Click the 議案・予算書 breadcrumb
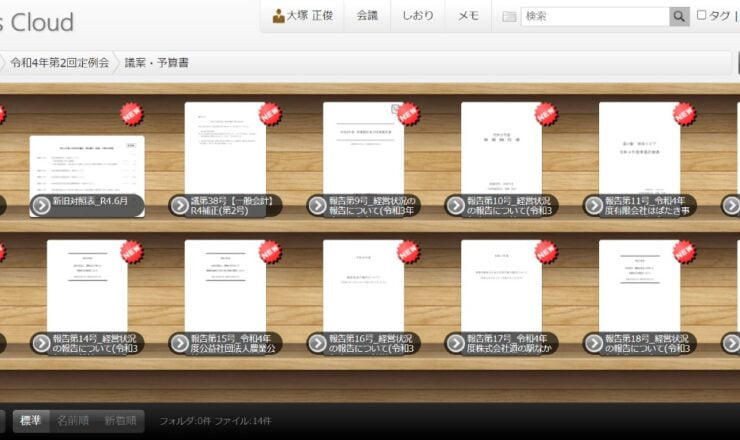This screenshot has width=740, height=440. (x=157, y=62)
